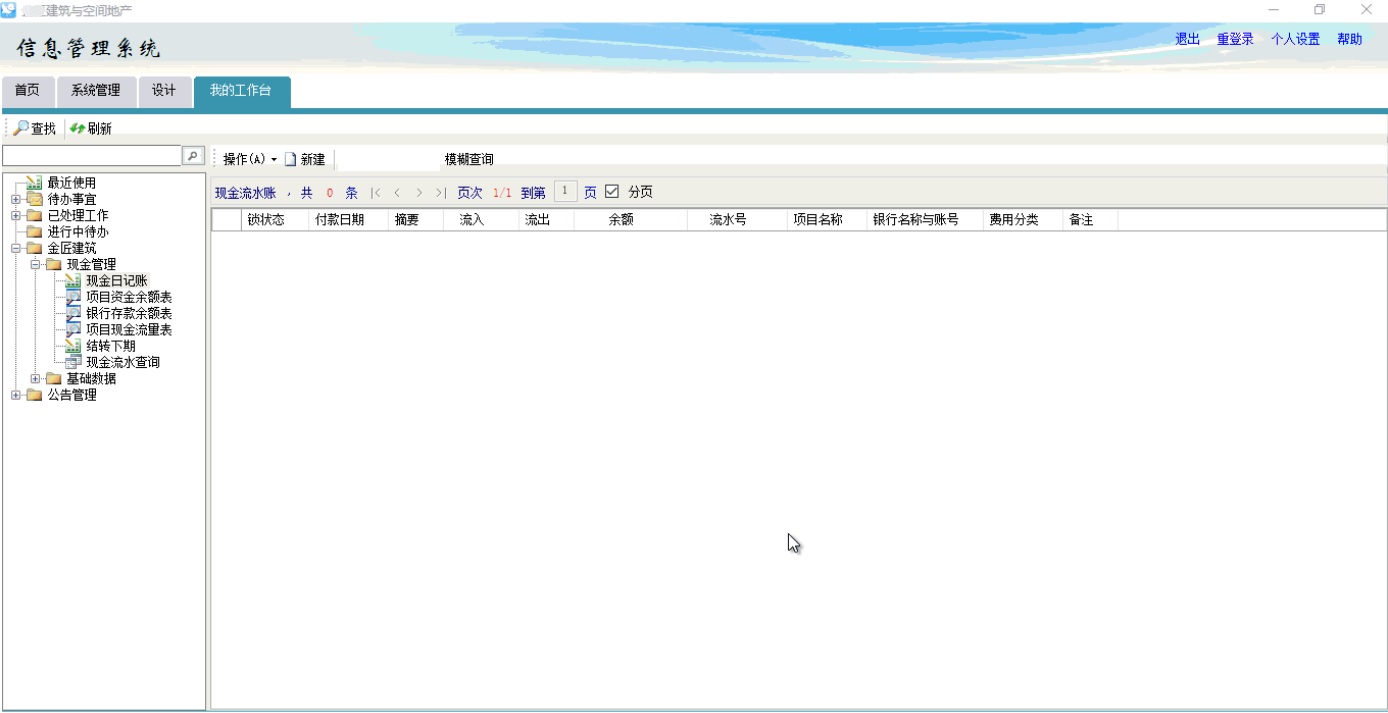Expand the 待办事宜 tree node
The height and width of the screenshot is (713, 1388).
[x=16, y=199]
